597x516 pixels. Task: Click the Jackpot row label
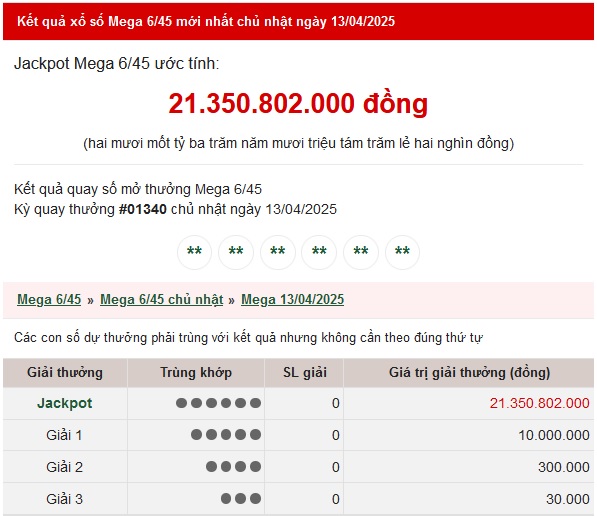click(x=65, y=403)
